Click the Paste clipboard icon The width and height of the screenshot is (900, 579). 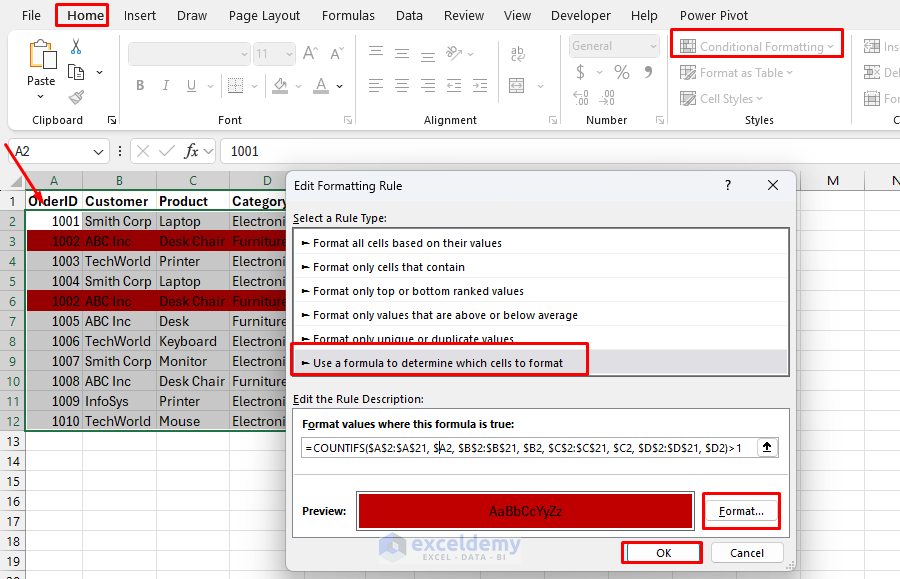pos(42,55)
